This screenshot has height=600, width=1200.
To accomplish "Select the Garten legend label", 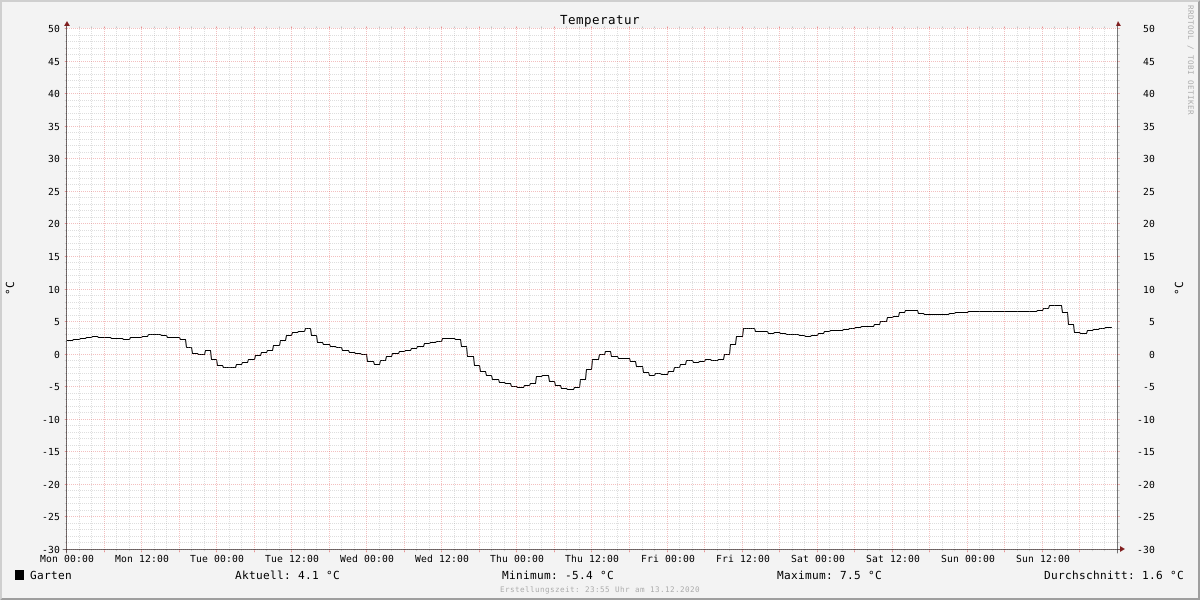I will point(51,575).
